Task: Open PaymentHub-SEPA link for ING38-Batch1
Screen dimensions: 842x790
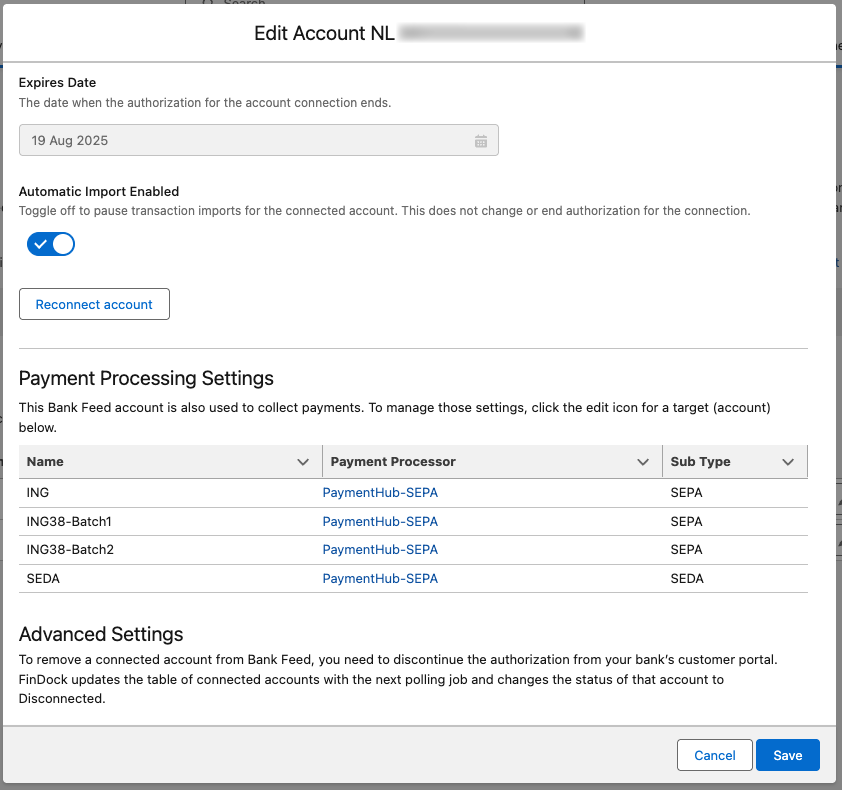Action: coord(380,521)
